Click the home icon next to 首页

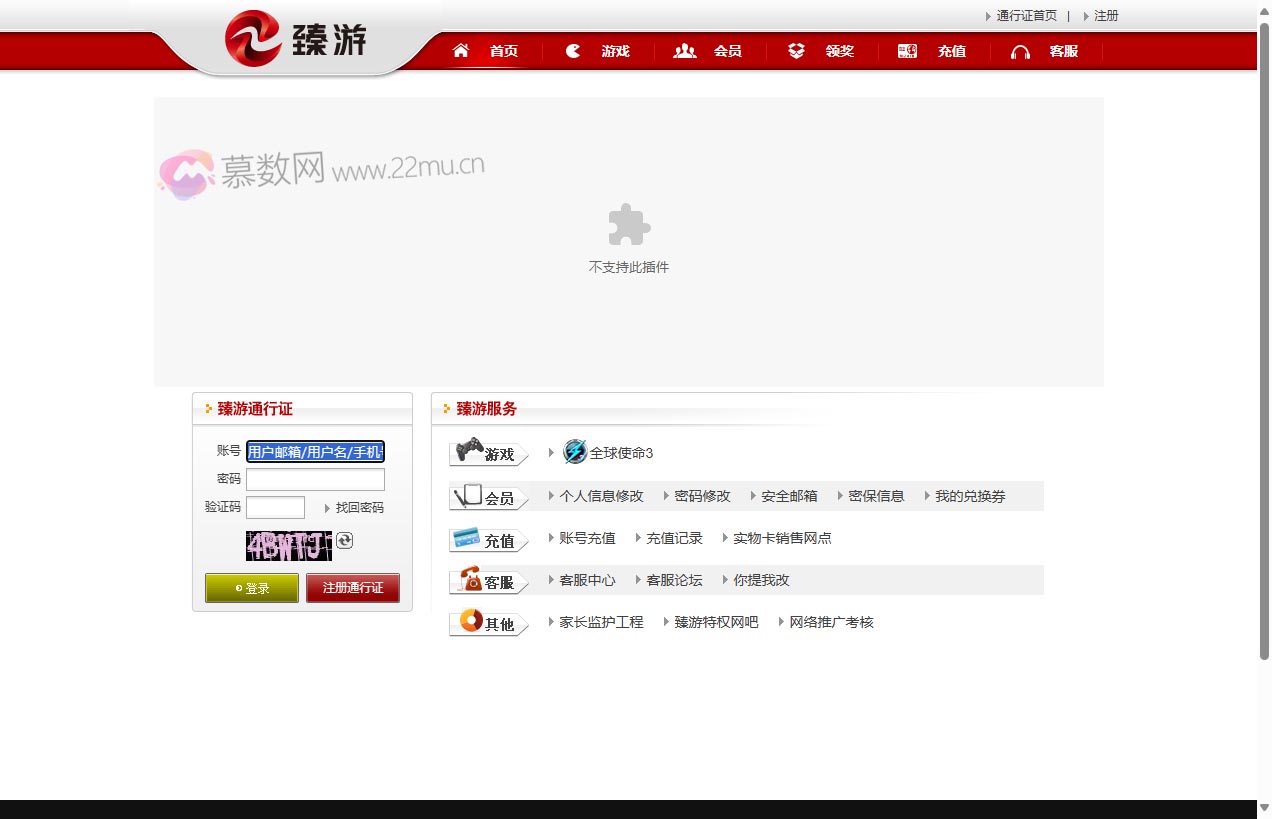(460, 50)
